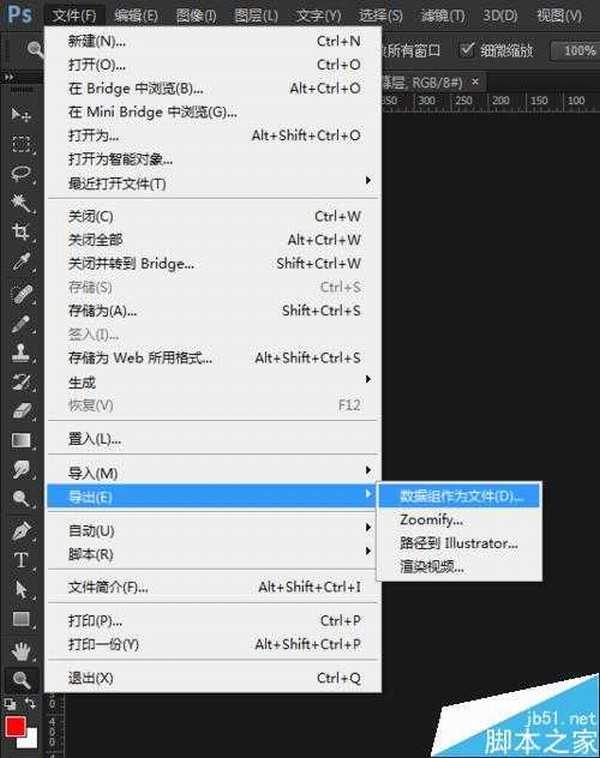The height and width of the screenshot is (758, 600).
Task: Choose 关闭全部 menu item
Action: coord(212,240)
